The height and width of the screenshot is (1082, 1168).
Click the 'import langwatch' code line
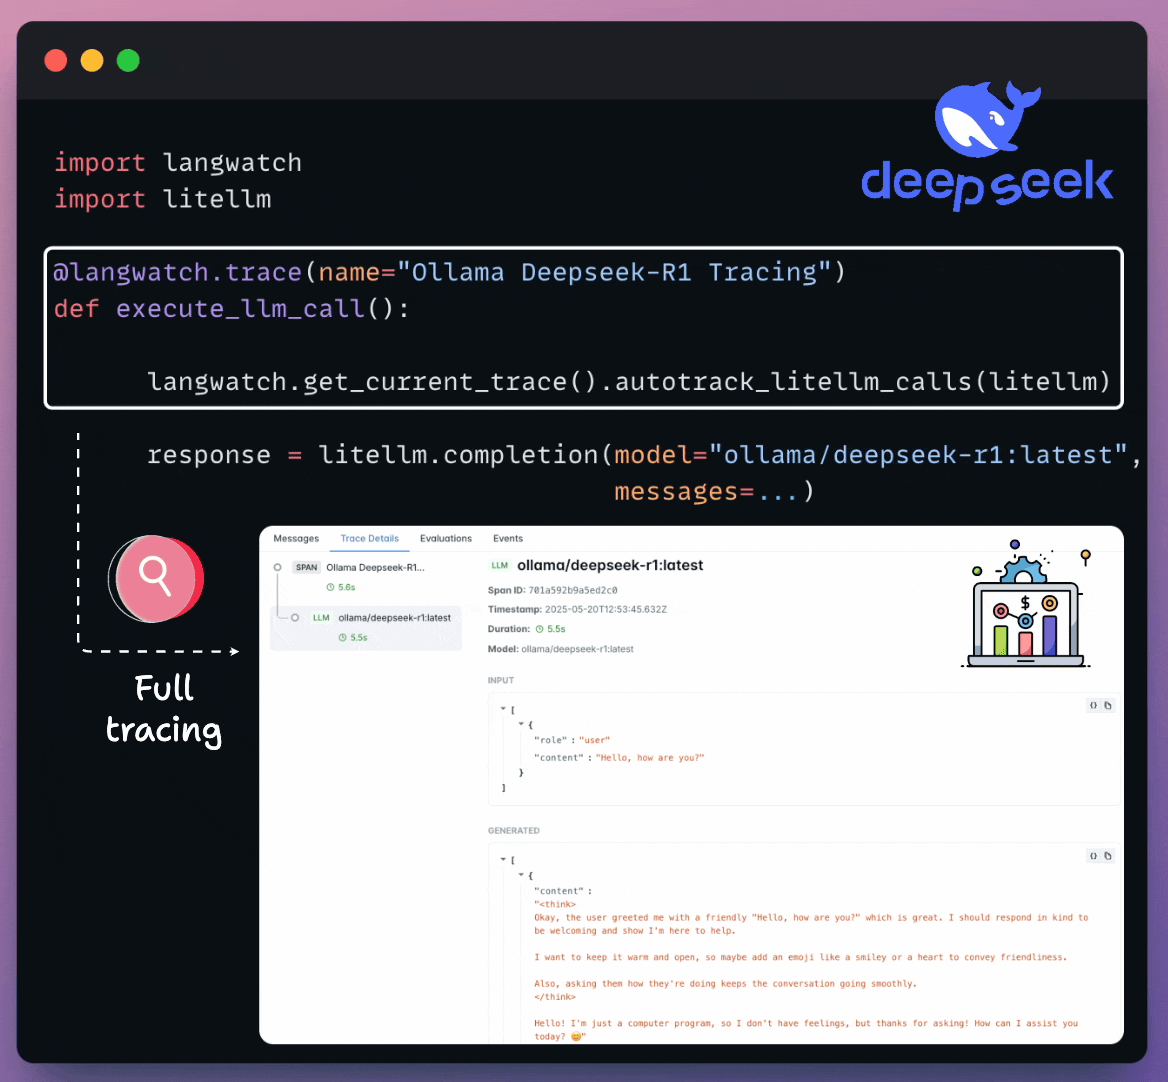point(177,162)
